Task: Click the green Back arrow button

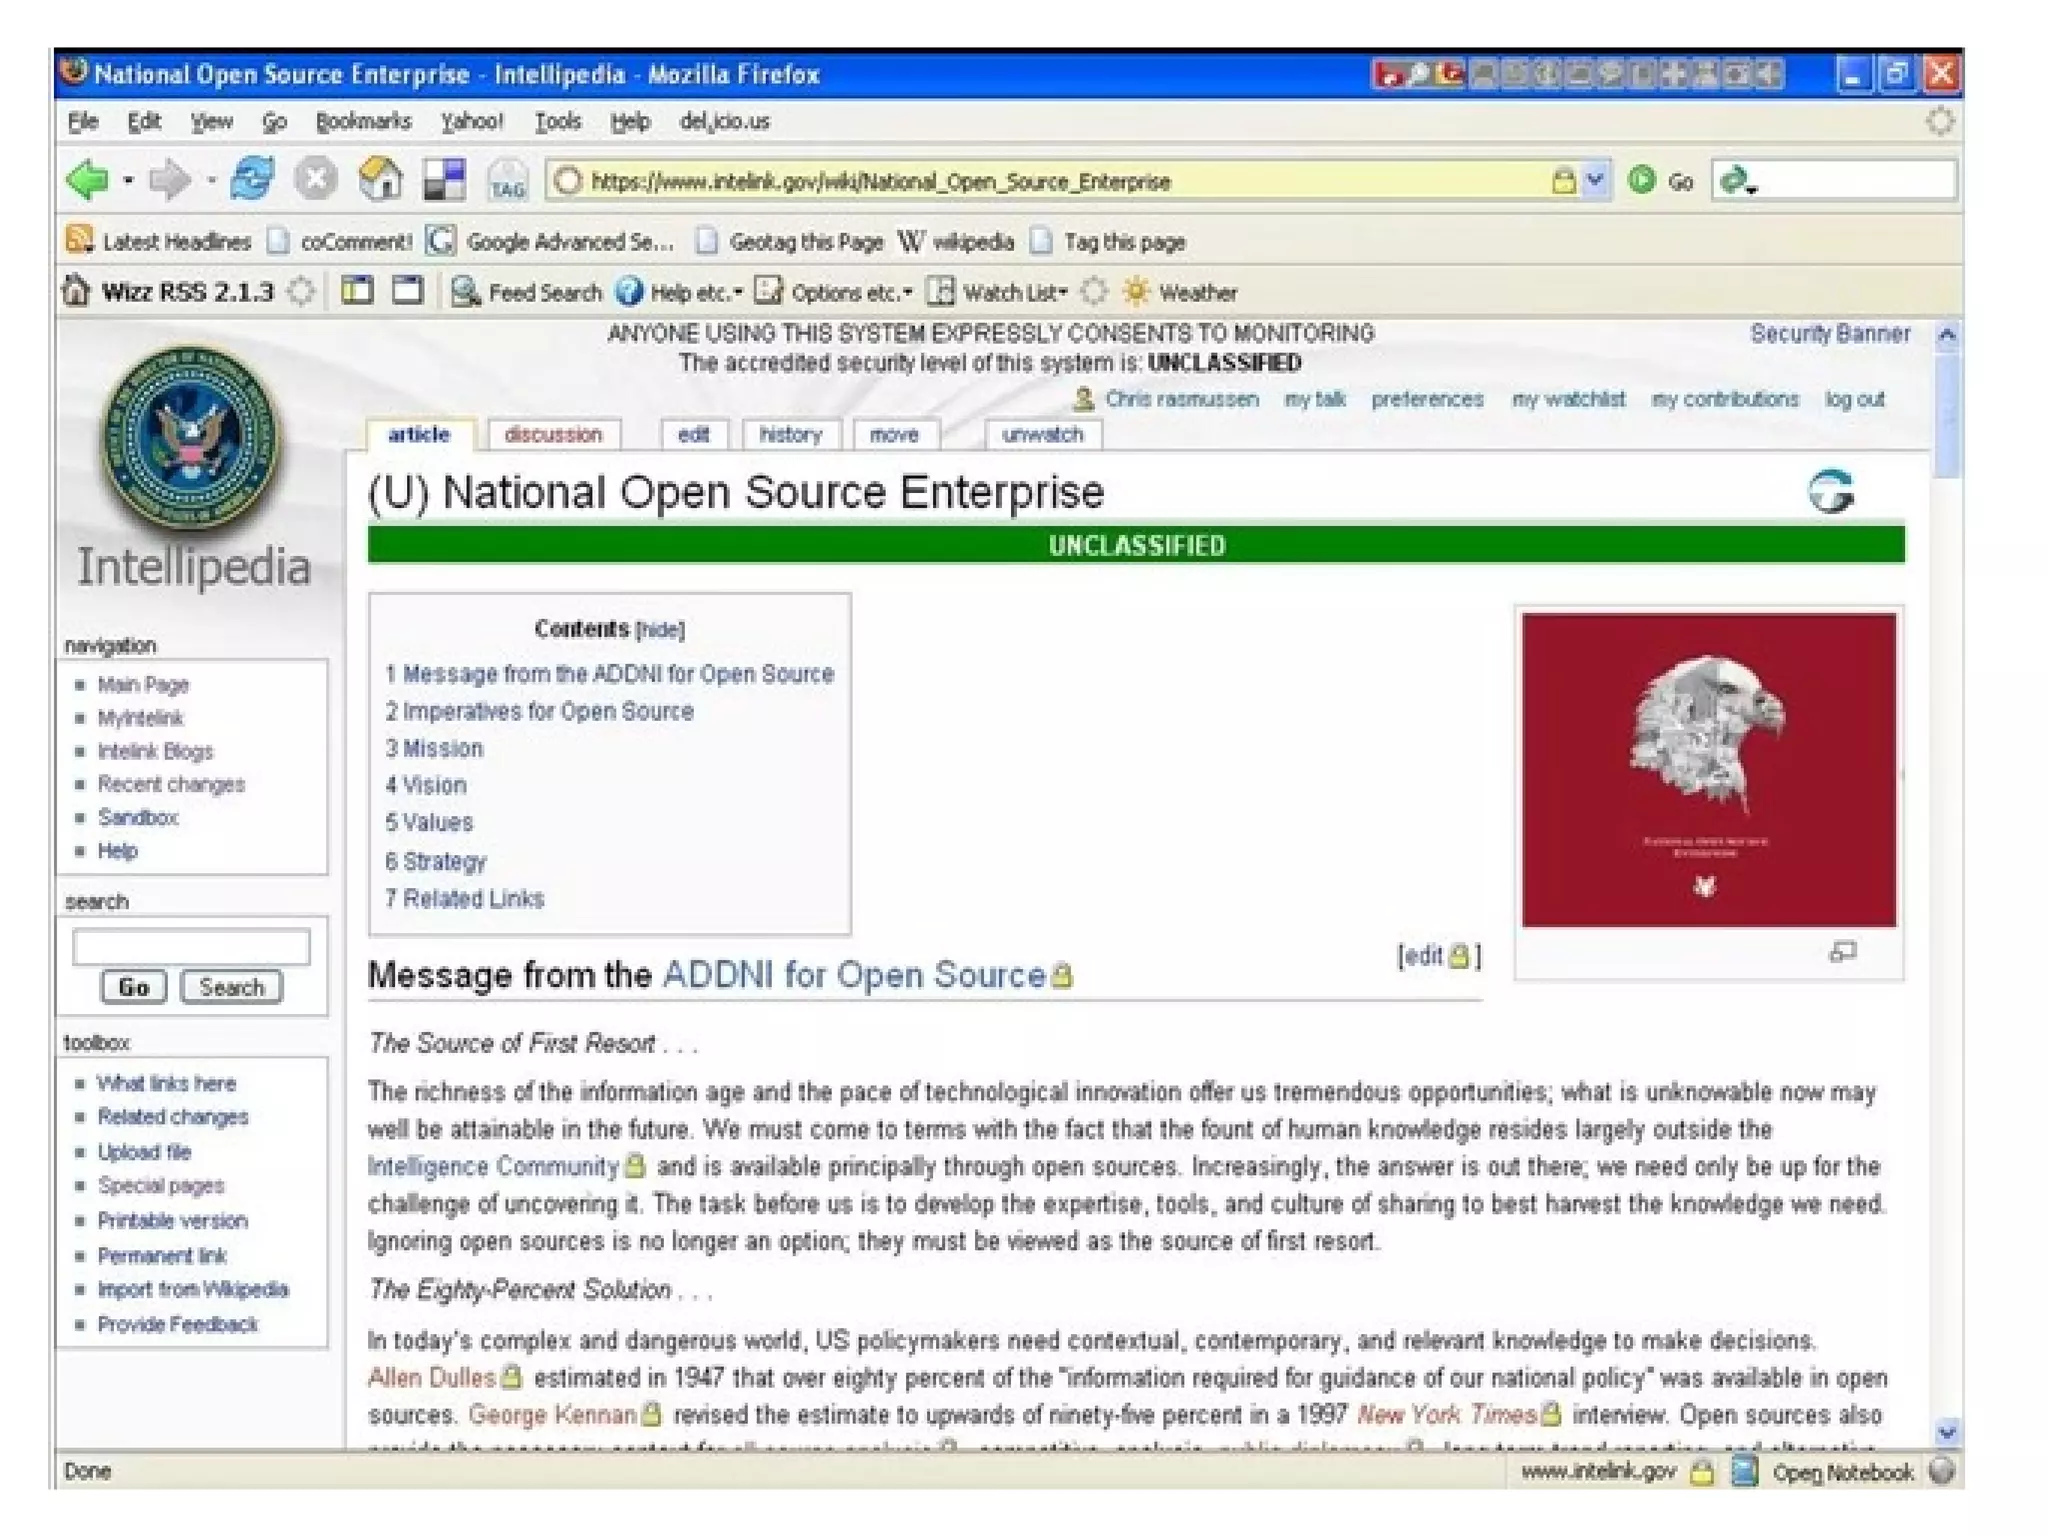Action: [x=88, y=180]
